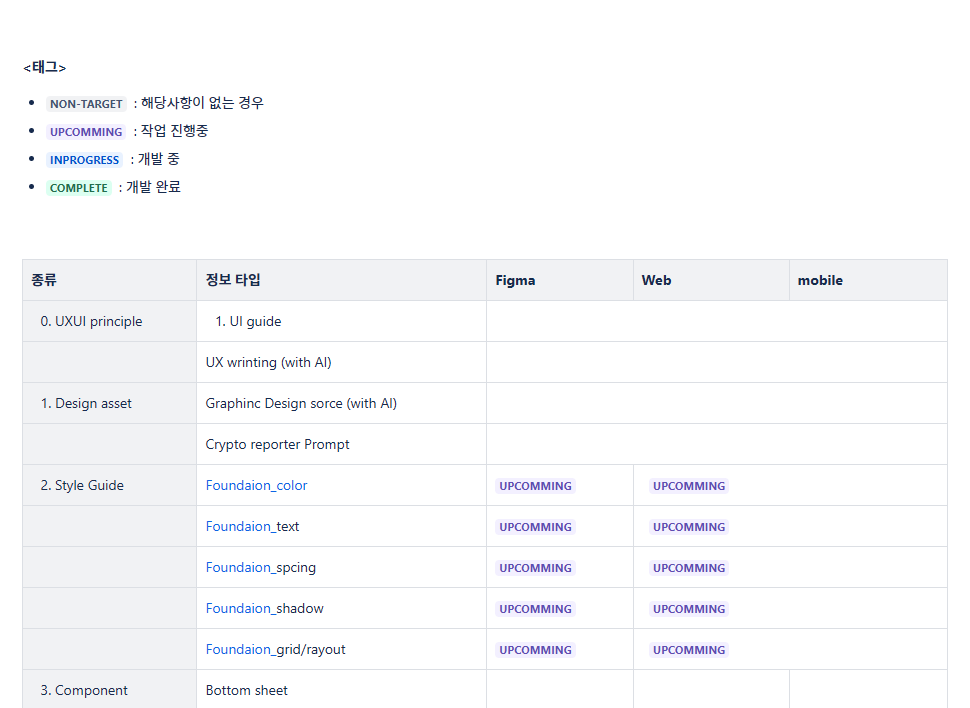Select the mobile column header
The width and height of the screenshot is (970, 708).
click(x=820, y=280)
